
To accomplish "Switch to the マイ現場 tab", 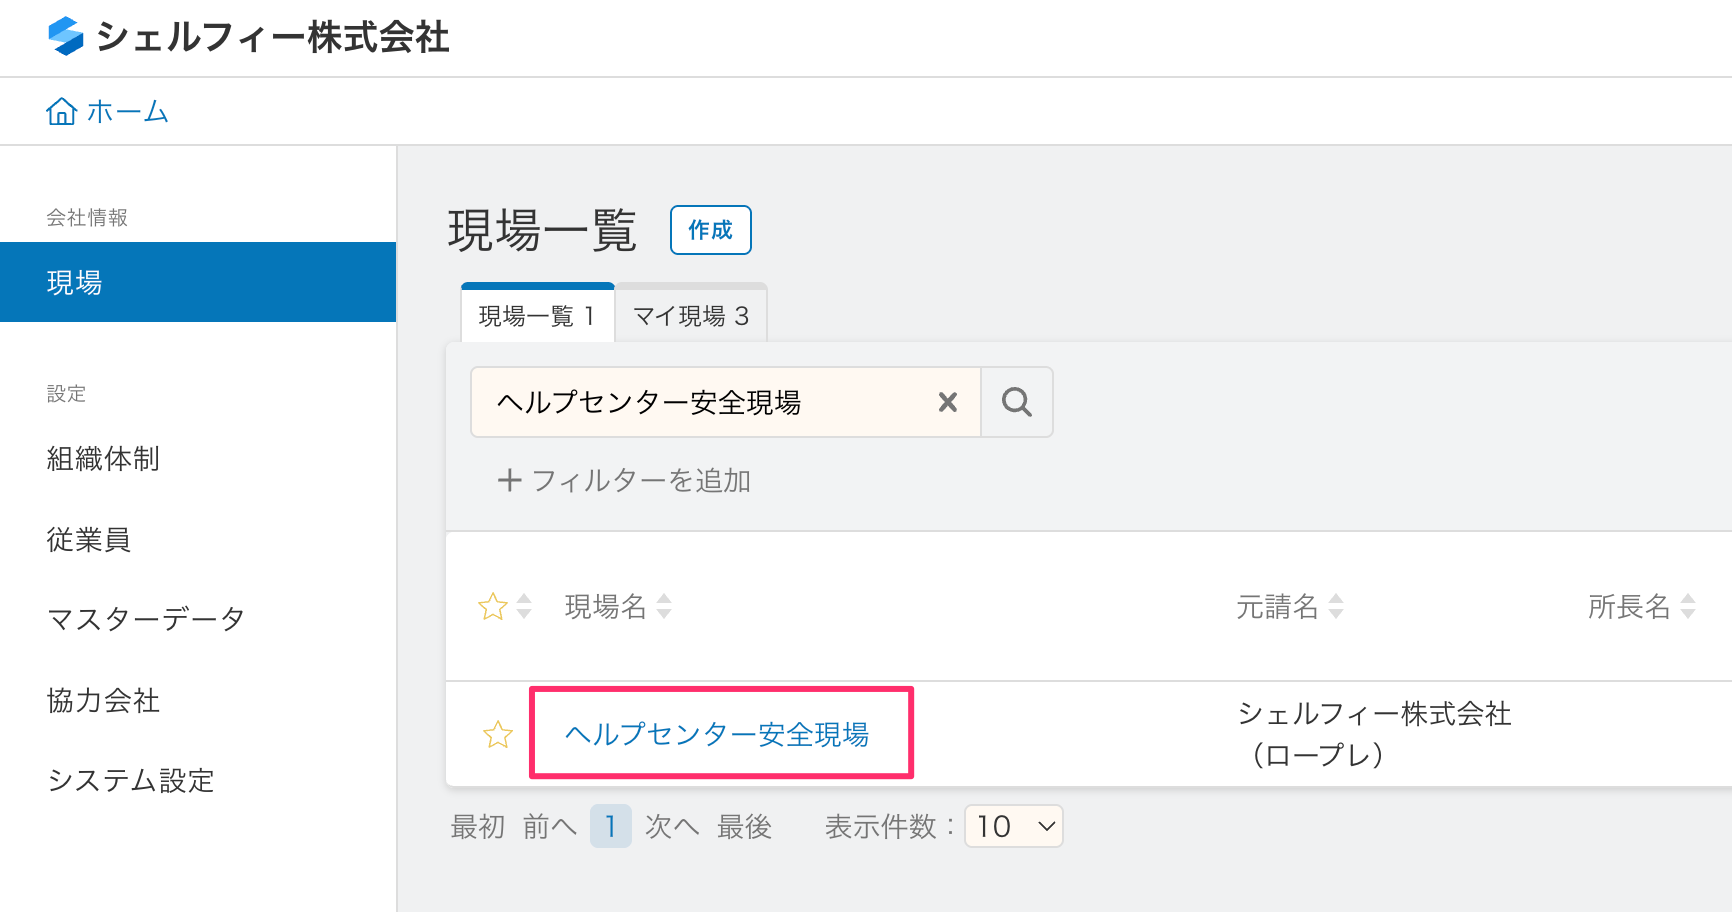I will pos(691,316).
